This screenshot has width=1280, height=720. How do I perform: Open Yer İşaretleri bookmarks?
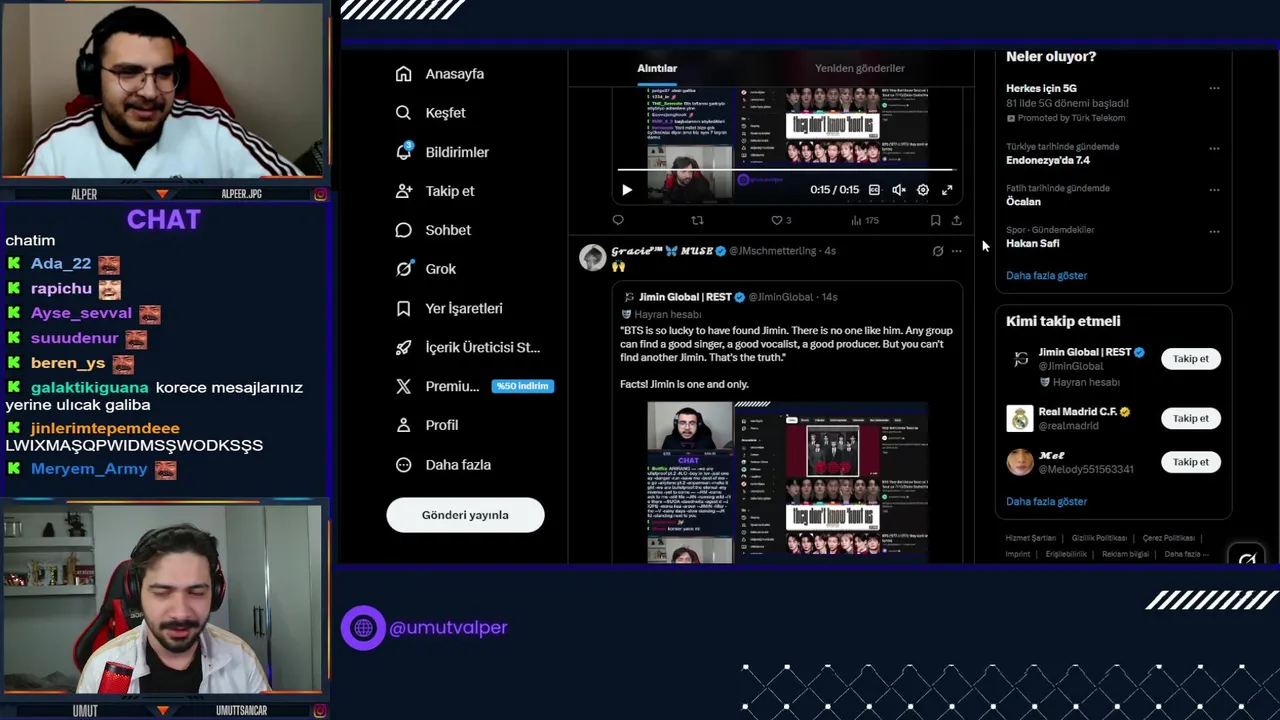(x=449, y=308)
